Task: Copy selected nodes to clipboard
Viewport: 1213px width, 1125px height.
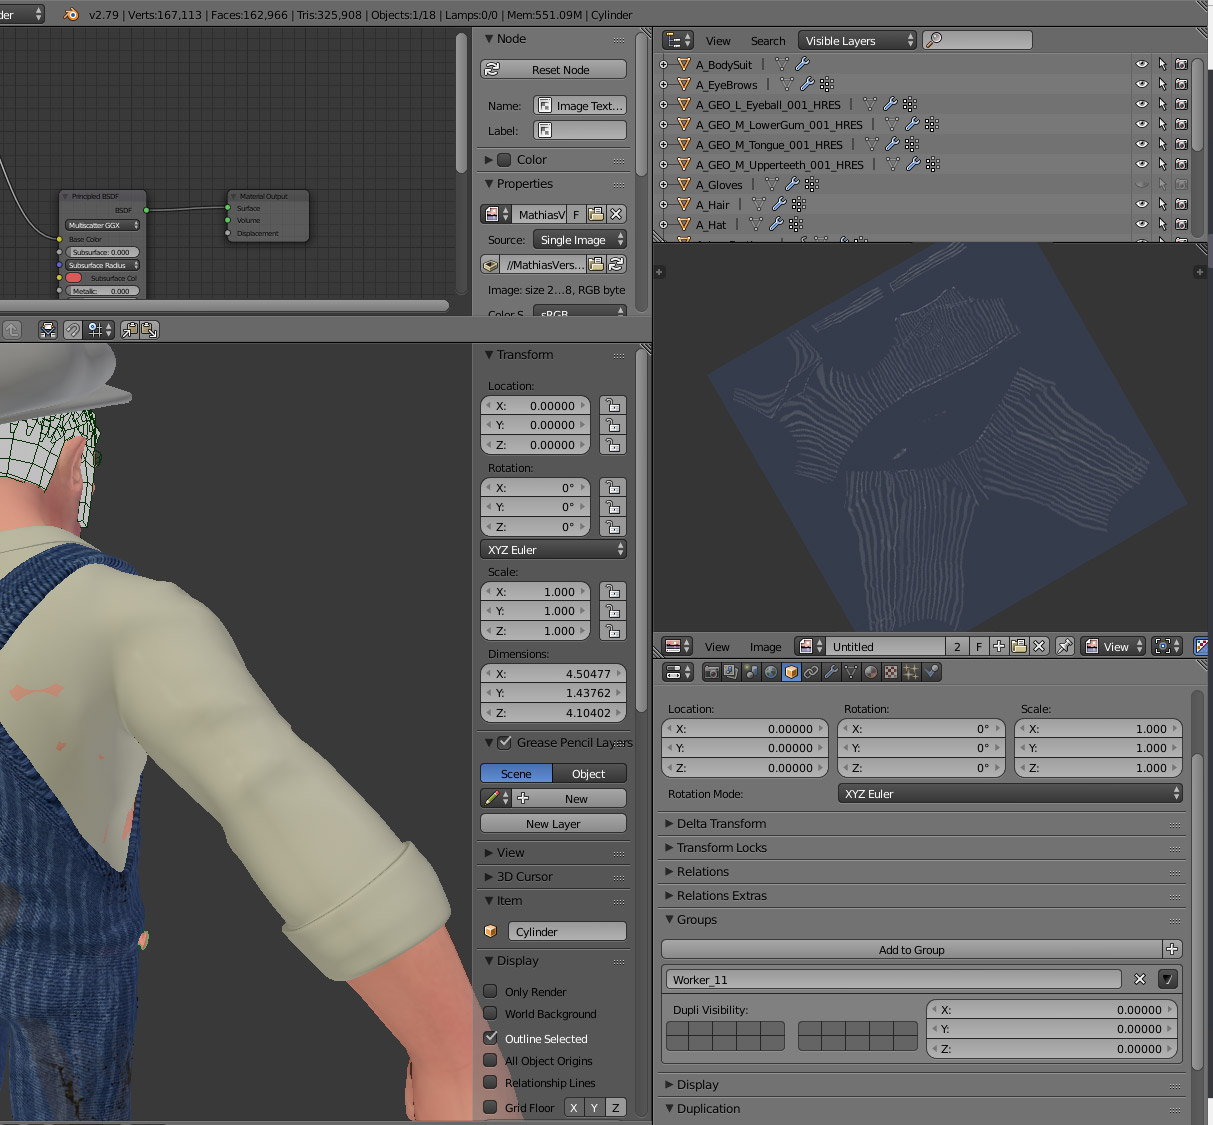Action: tap(129, 329)
